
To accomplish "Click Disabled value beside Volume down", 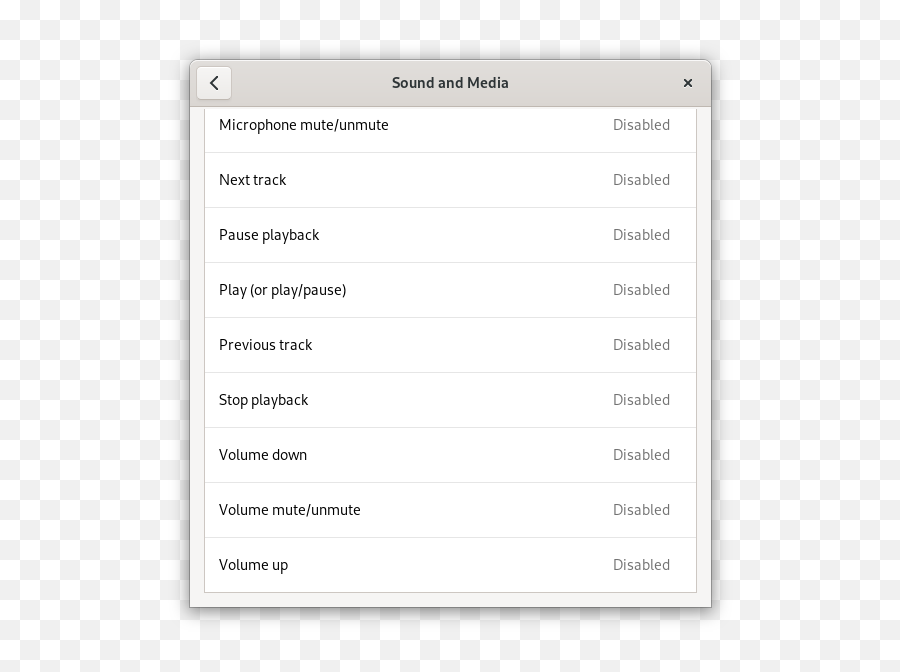I will pyautogui.click(x=641, y=456).
